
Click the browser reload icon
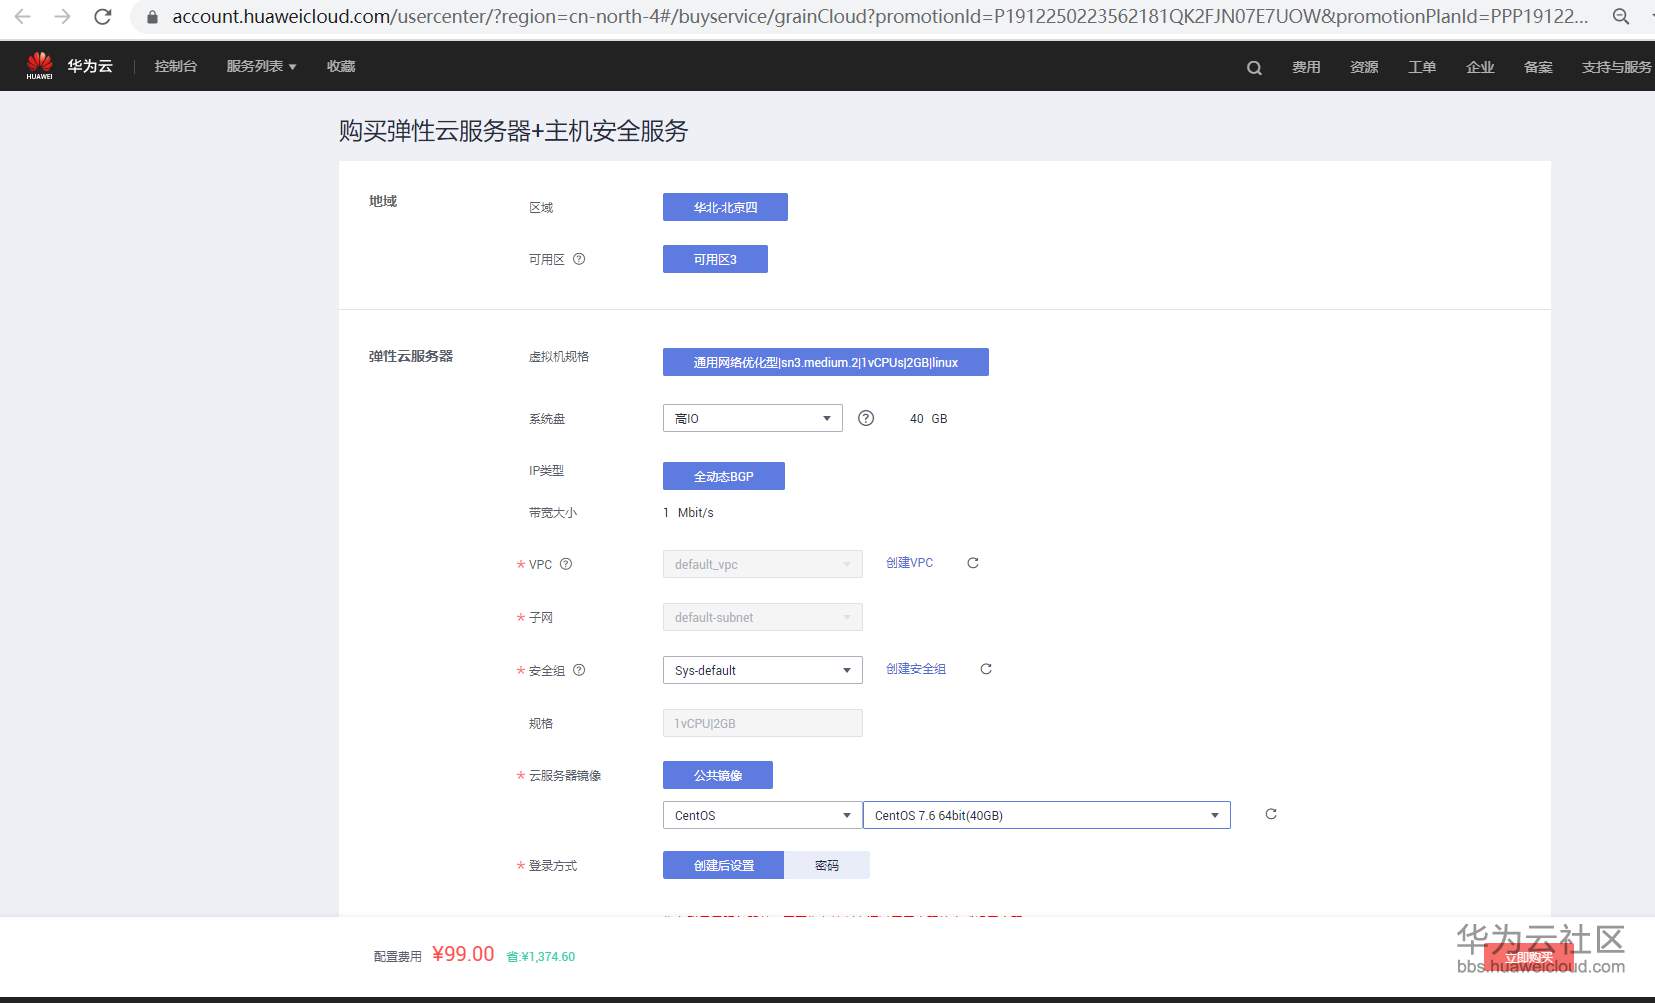[x=103, y=16]
